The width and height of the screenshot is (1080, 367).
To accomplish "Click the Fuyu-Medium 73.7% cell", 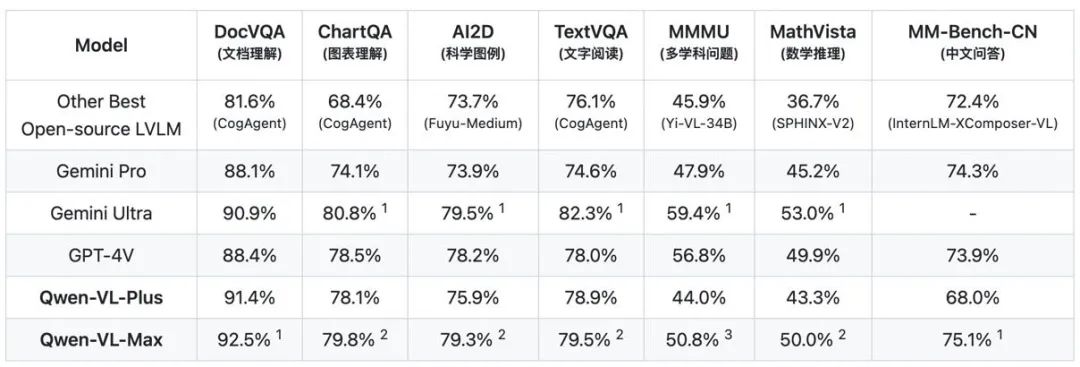I will point(472,114).
